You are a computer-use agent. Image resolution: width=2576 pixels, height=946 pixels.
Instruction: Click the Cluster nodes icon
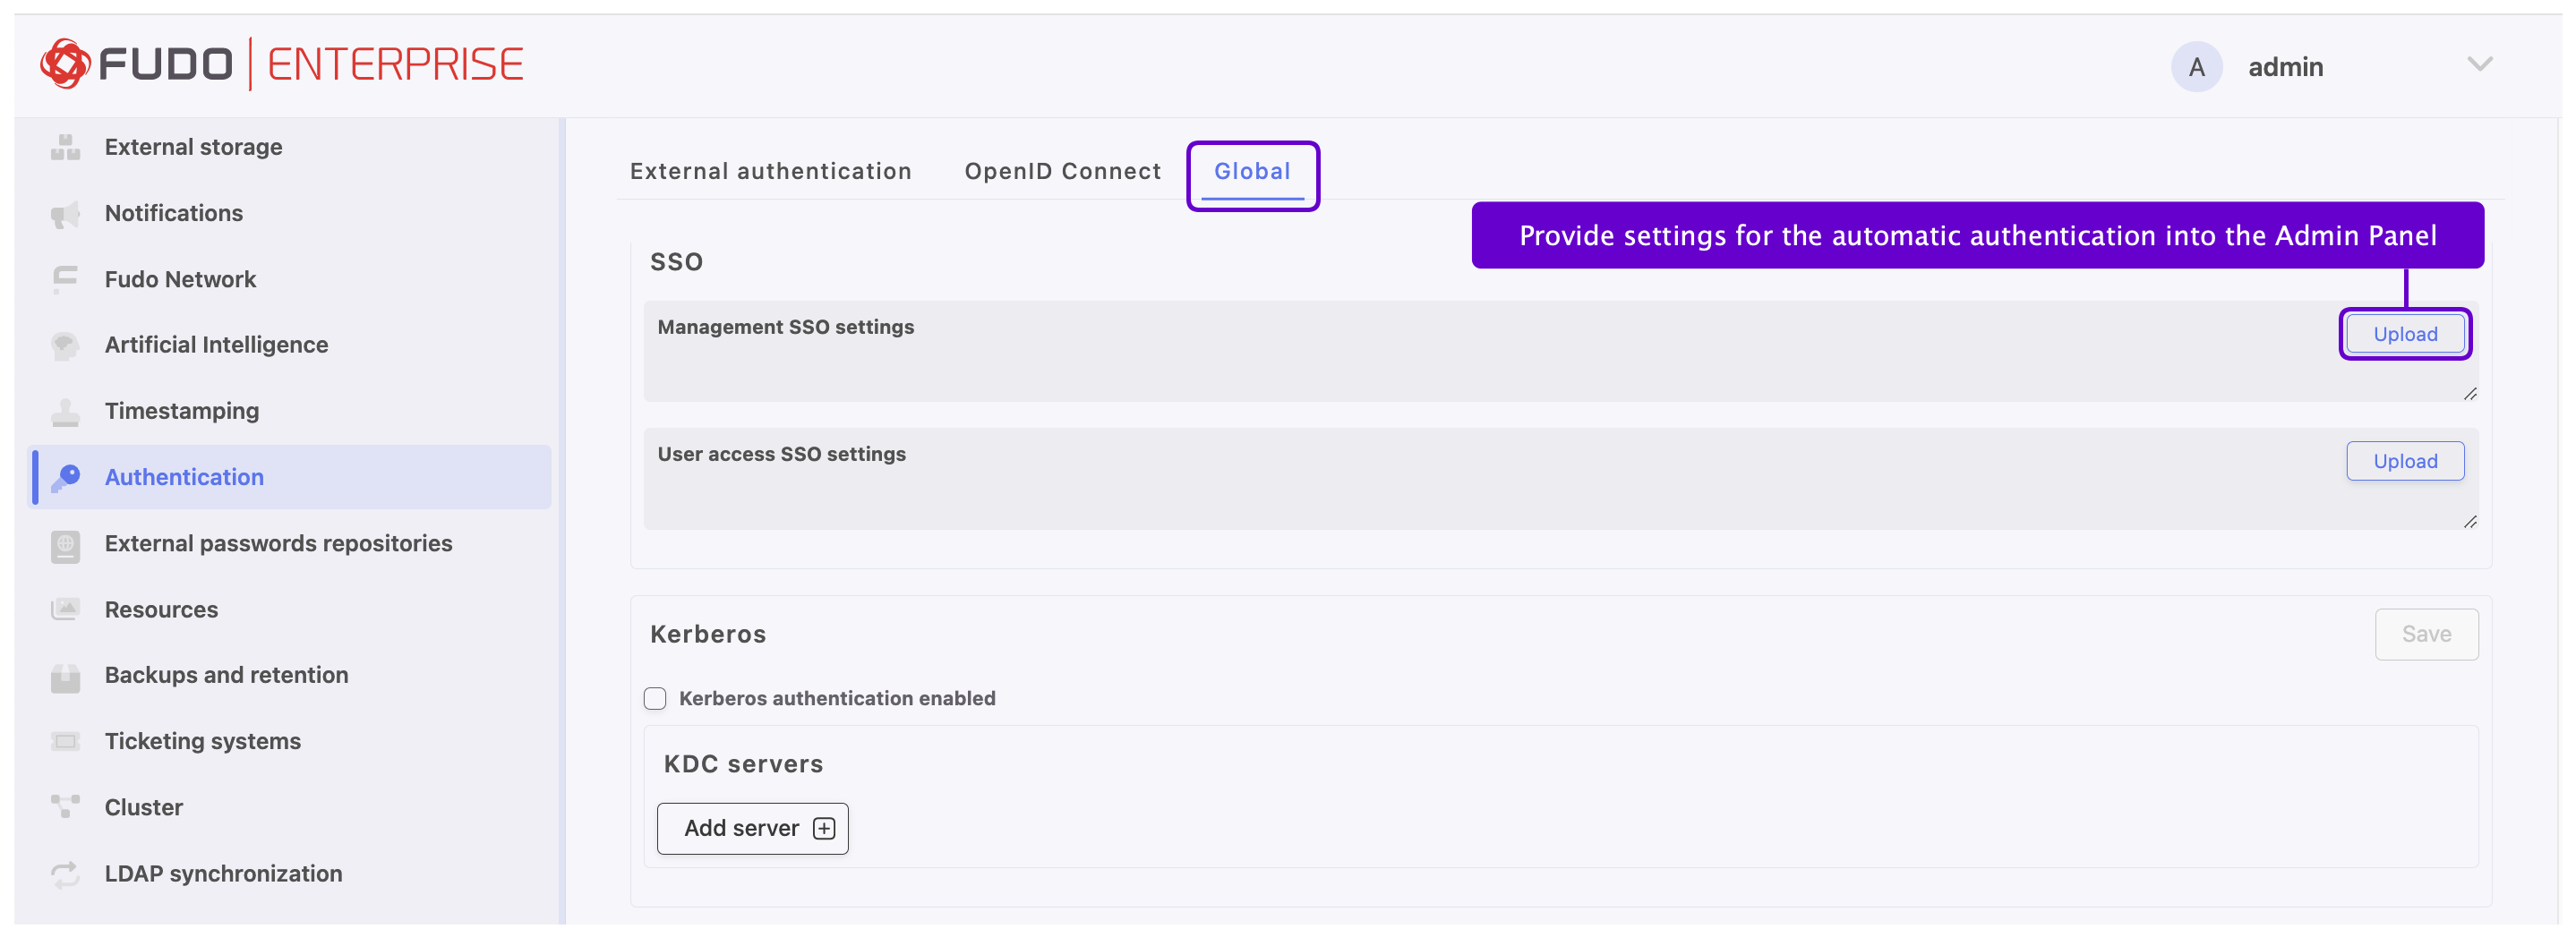point(65,808)
